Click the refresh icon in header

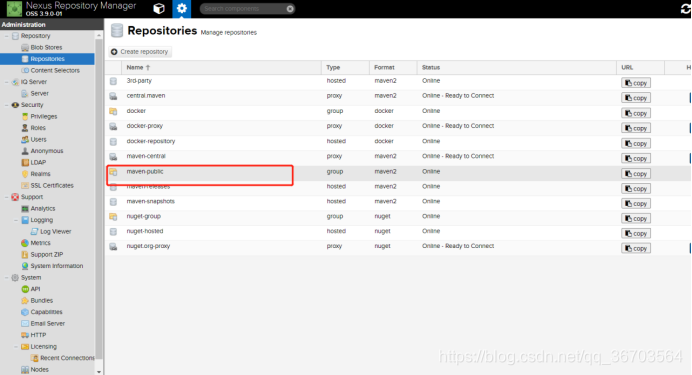tap(685, 9)
